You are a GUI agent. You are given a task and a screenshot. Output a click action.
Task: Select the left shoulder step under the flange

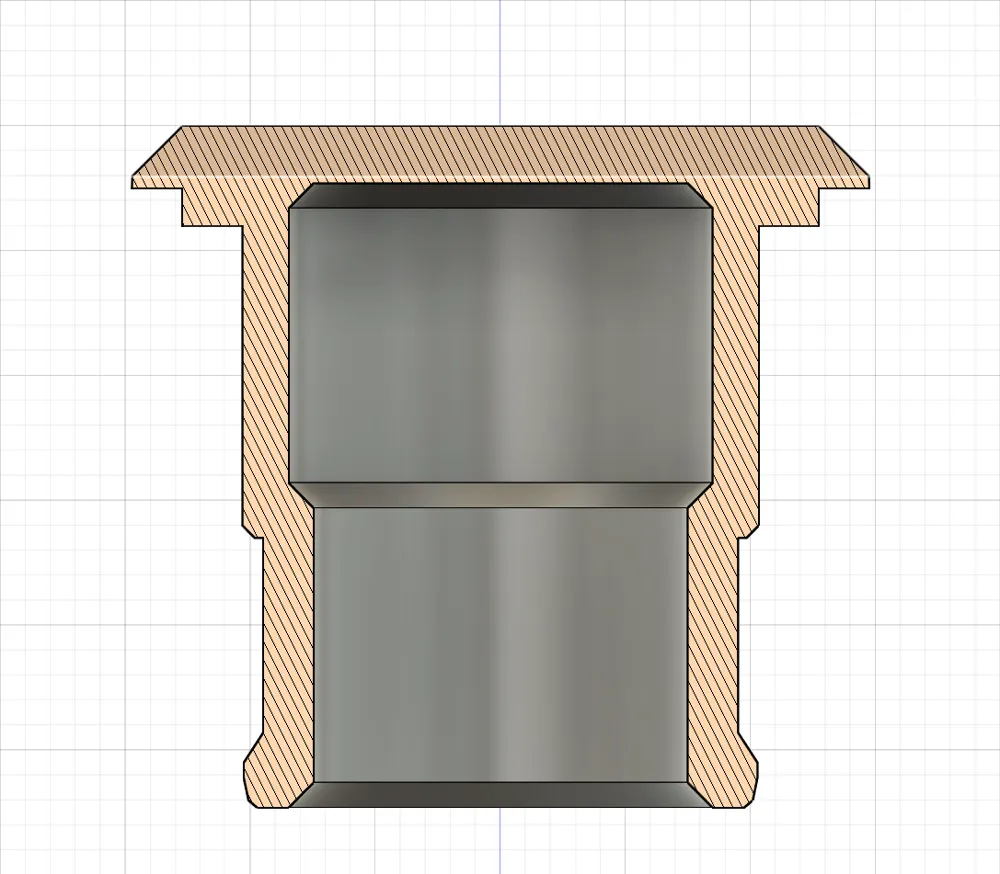212,207
